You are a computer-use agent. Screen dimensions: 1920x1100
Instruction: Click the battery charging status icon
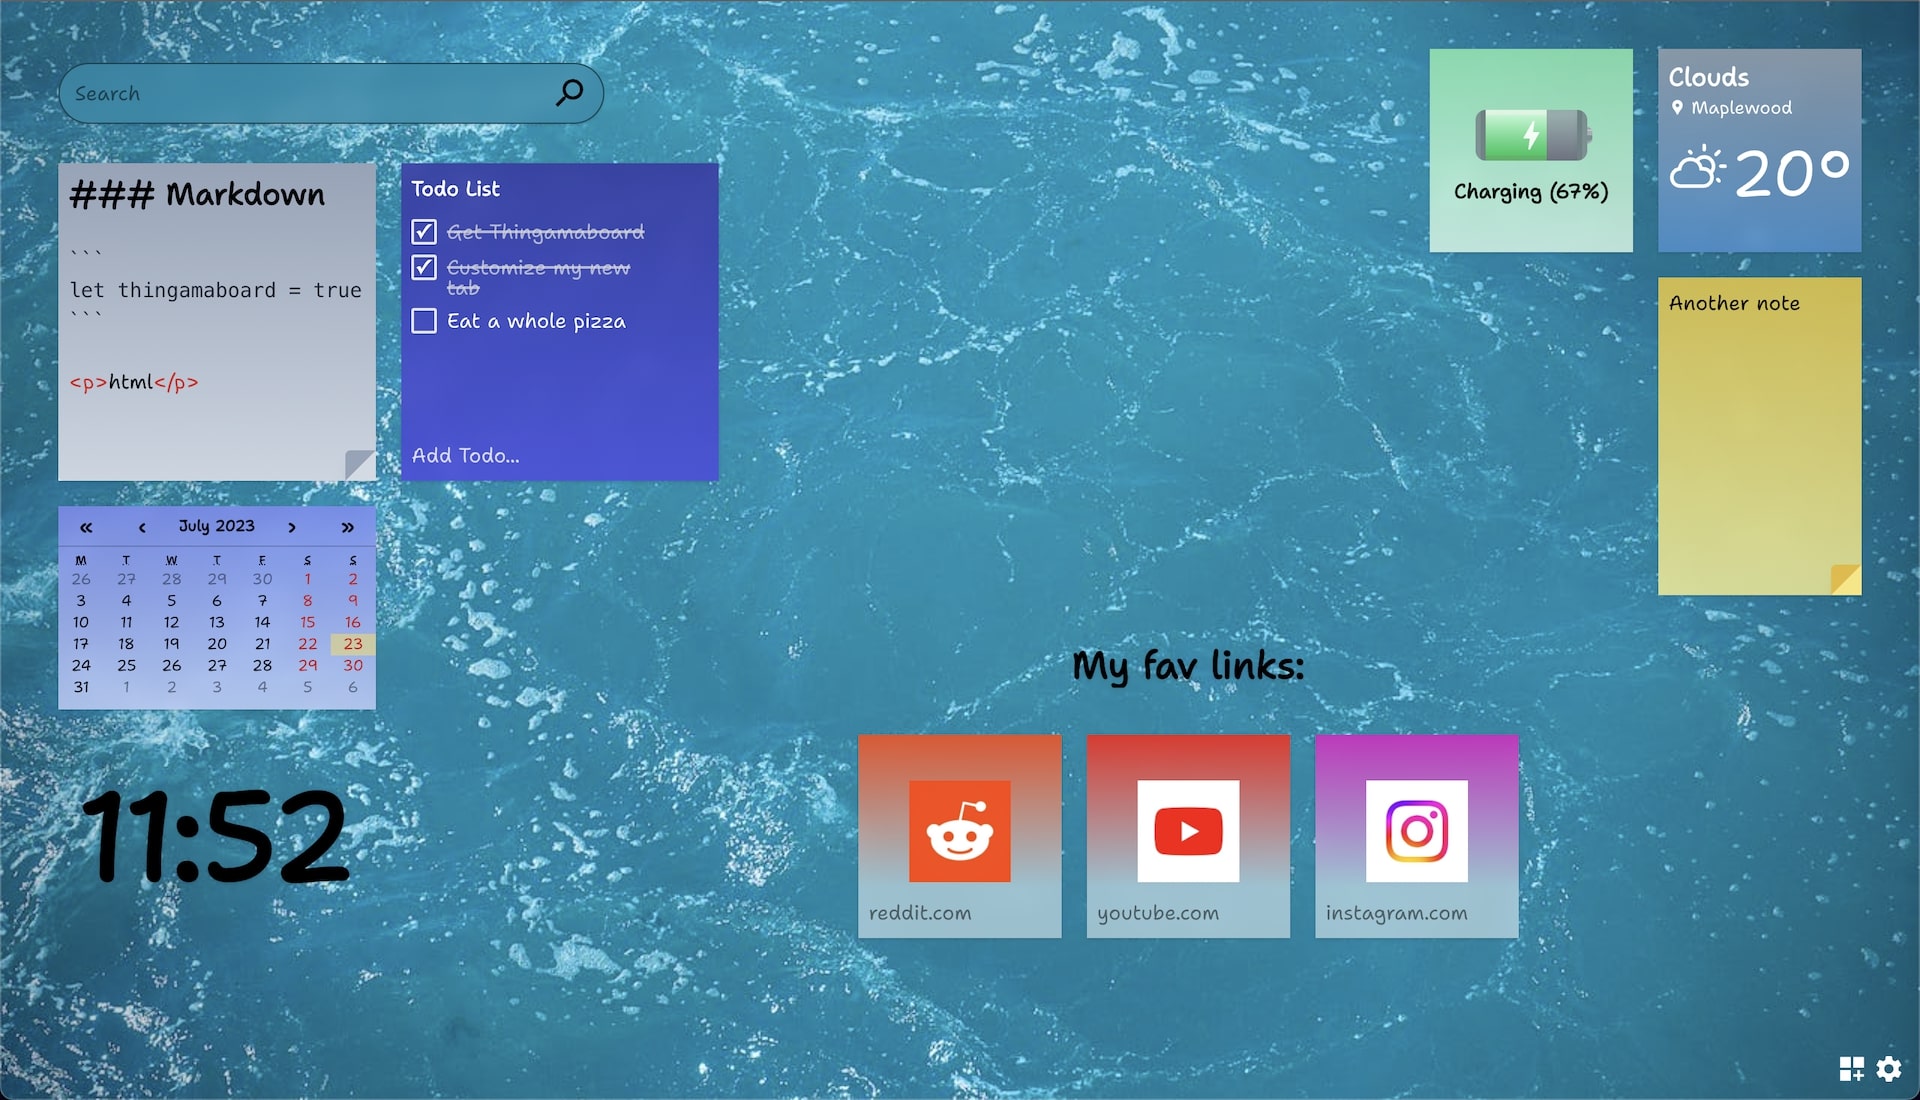pos(1530,132)
